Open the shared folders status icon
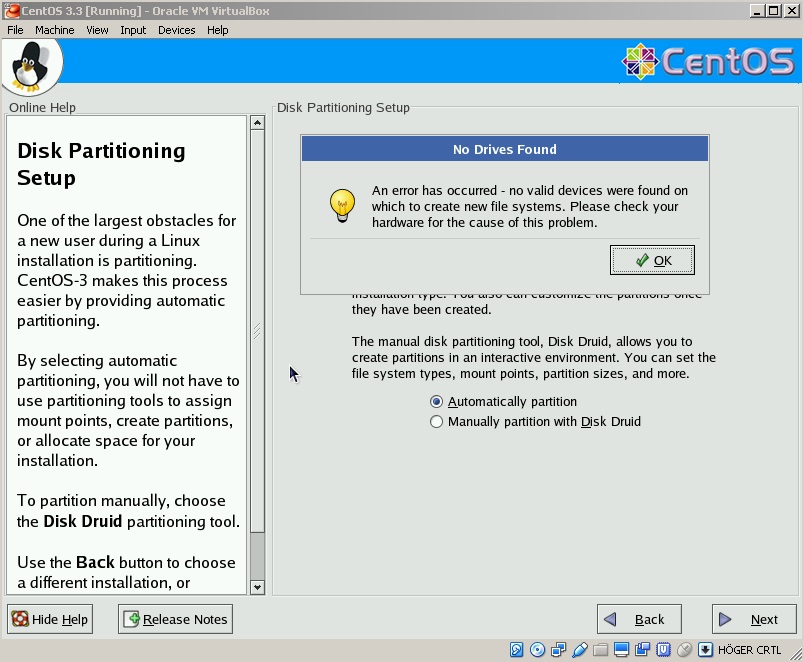This screenshot has width=803, height=662. (600, 650)
